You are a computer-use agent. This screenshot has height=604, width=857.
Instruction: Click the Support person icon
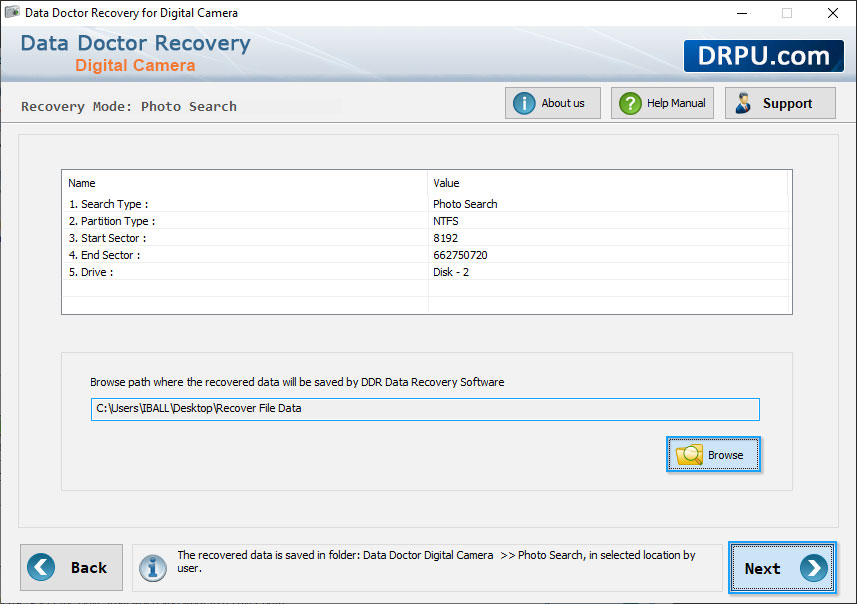click(x=743, y=103)
